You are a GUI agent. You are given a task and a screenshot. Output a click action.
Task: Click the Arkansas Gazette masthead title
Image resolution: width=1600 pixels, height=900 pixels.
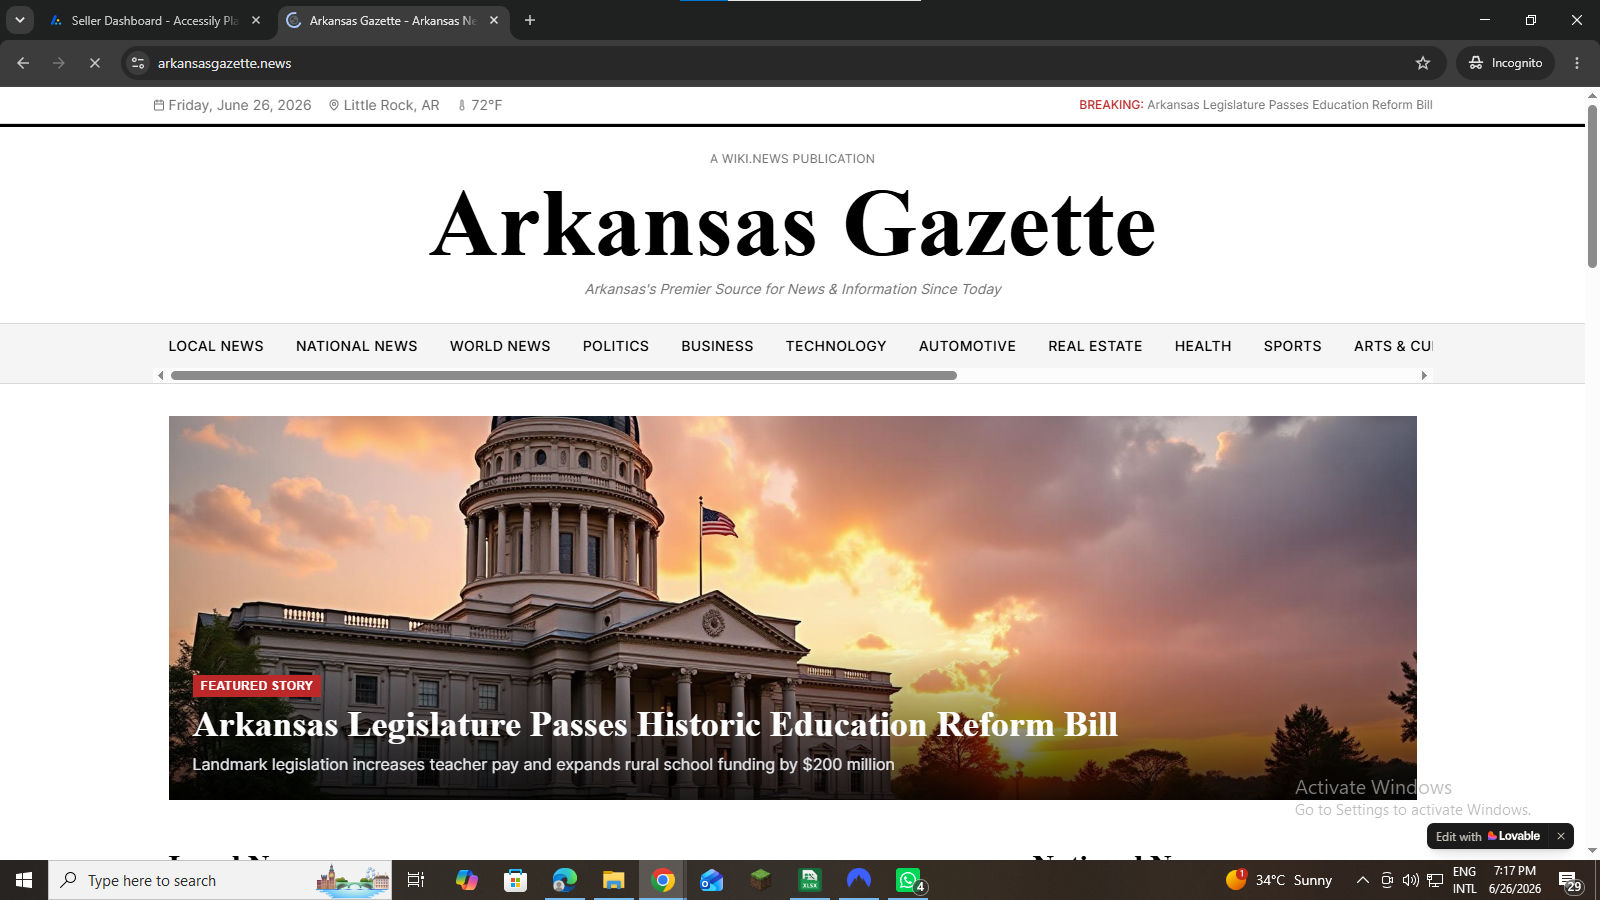click(x=793, y=224)
